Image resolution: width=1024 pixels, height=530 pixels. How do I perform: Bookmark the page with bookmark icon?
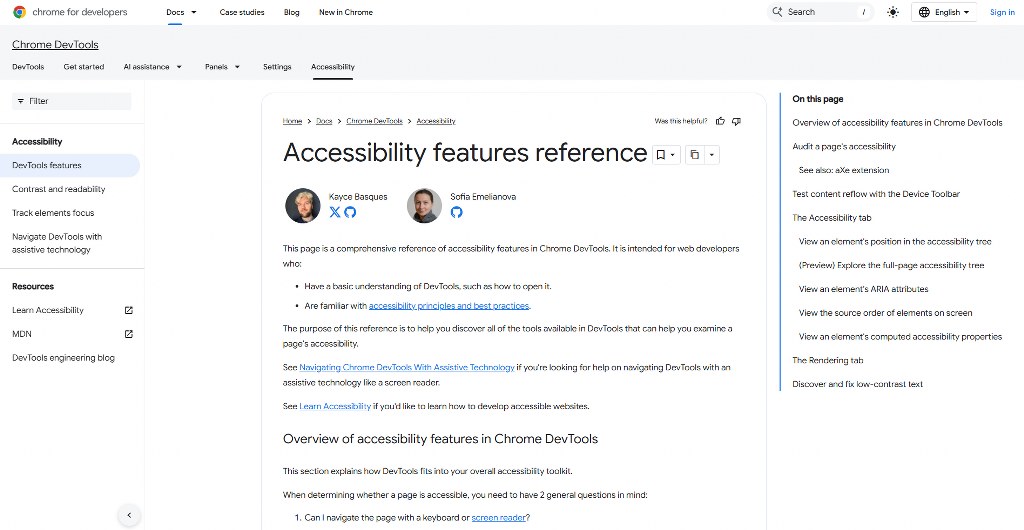click(x=660, y=155)
